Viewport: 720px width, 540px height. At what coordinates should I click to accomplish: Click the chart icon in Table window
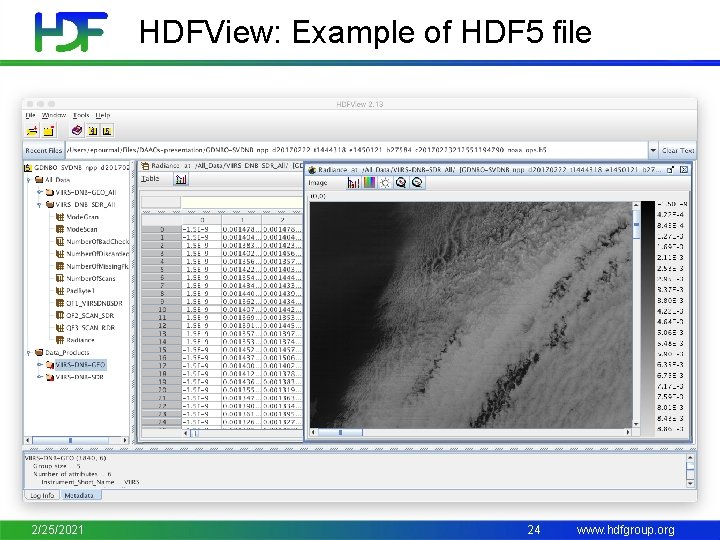[181, 179]
